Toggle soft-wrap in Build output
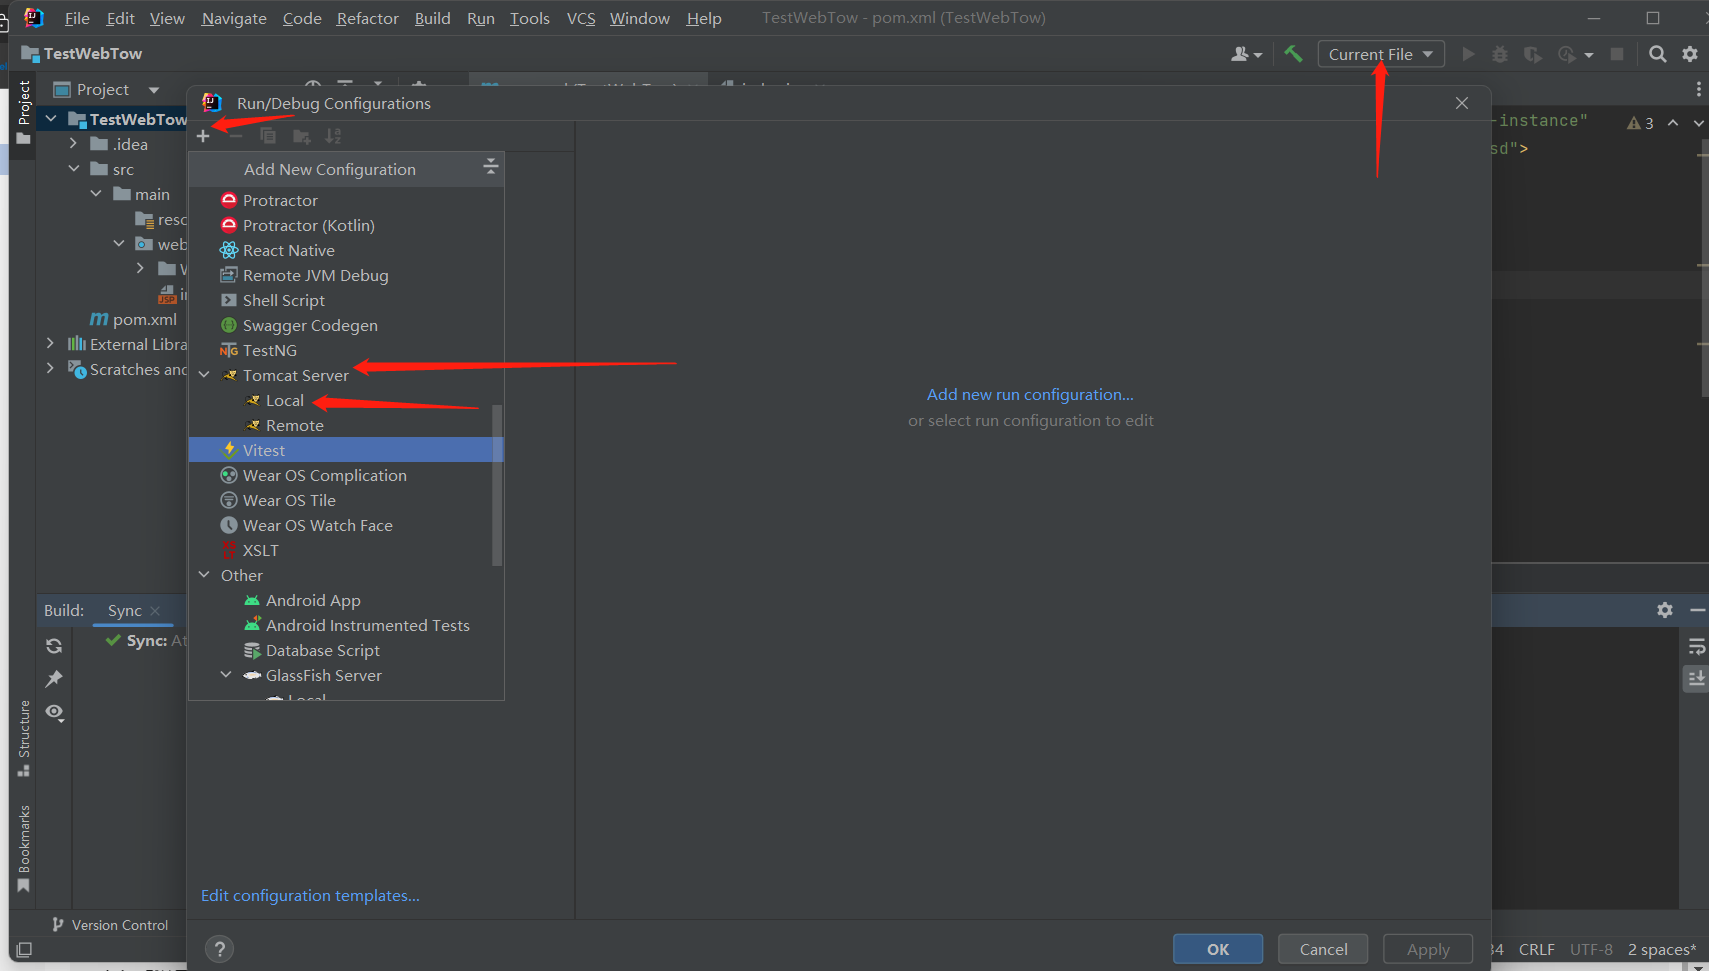Viewport: 1709px width, 971px height. (x=1696, y=646)
